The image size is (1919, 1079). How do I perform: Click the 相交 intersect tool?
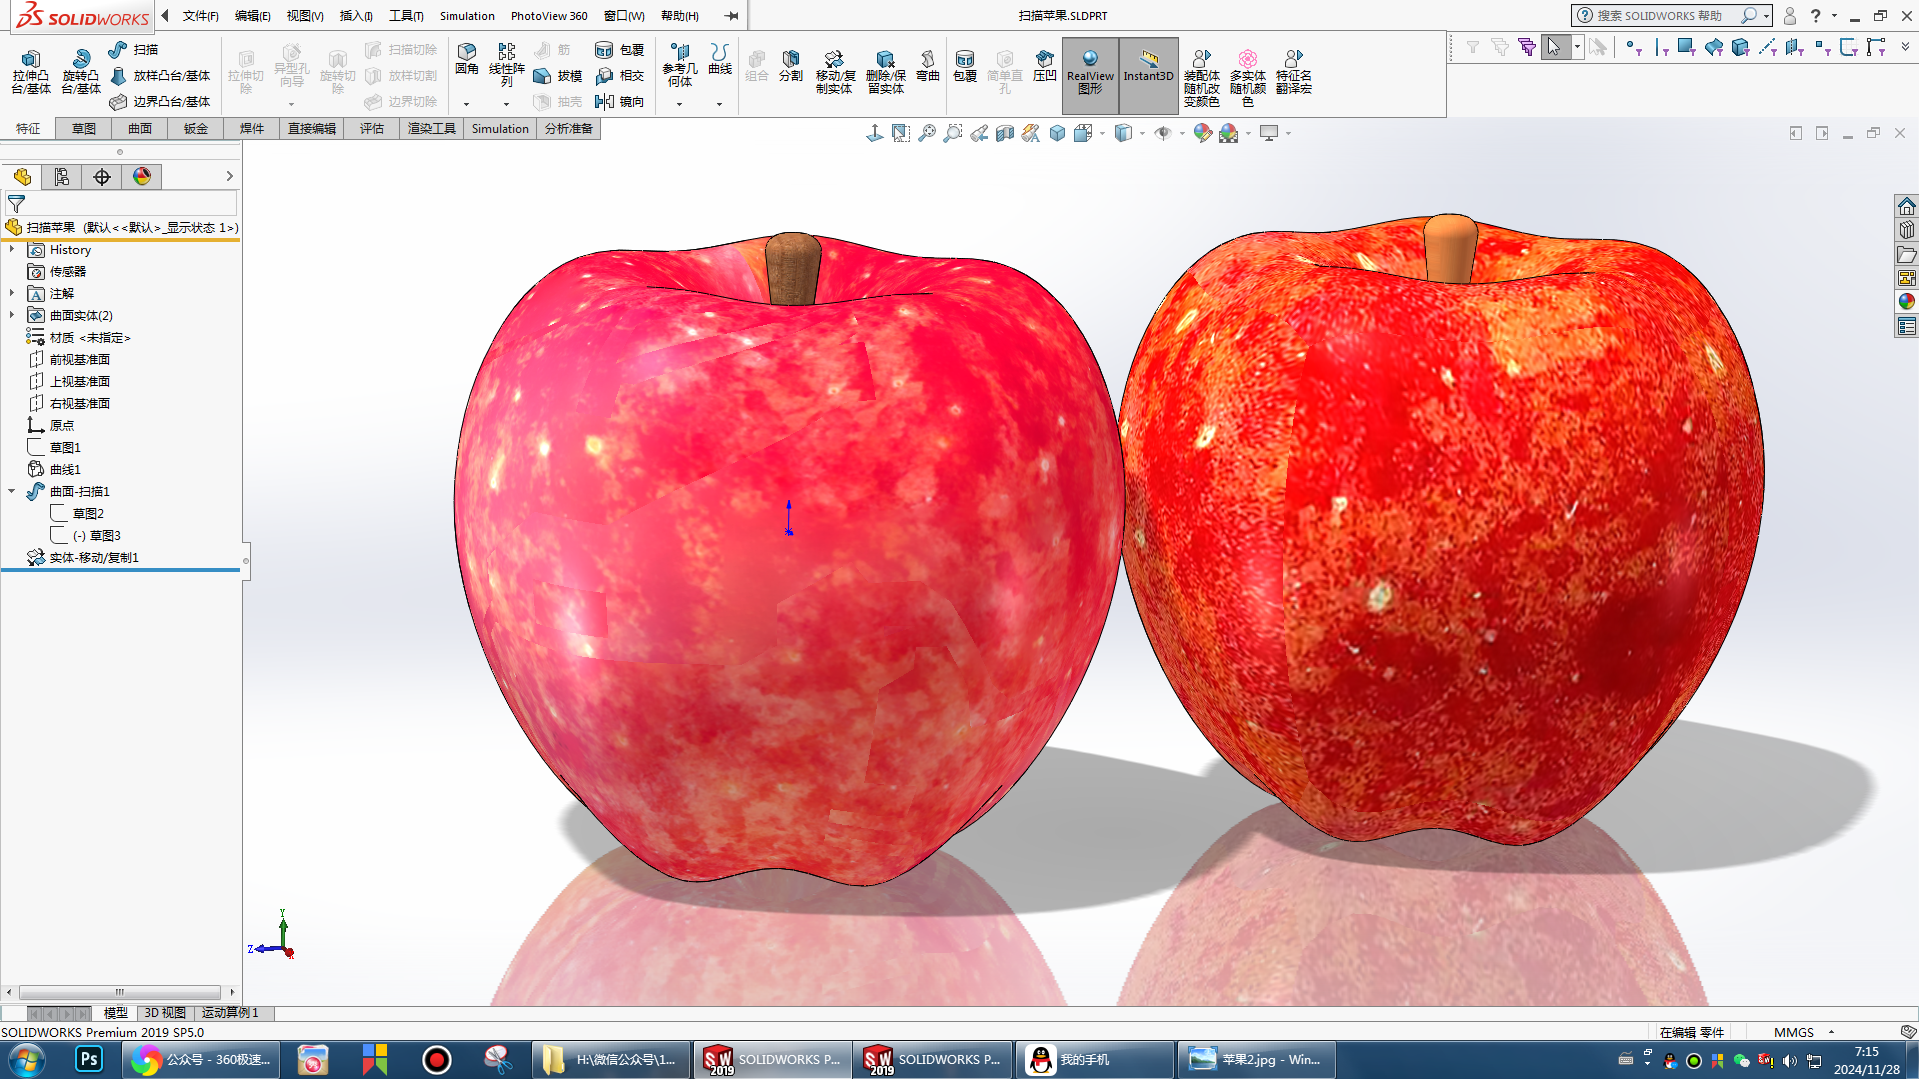620,76
